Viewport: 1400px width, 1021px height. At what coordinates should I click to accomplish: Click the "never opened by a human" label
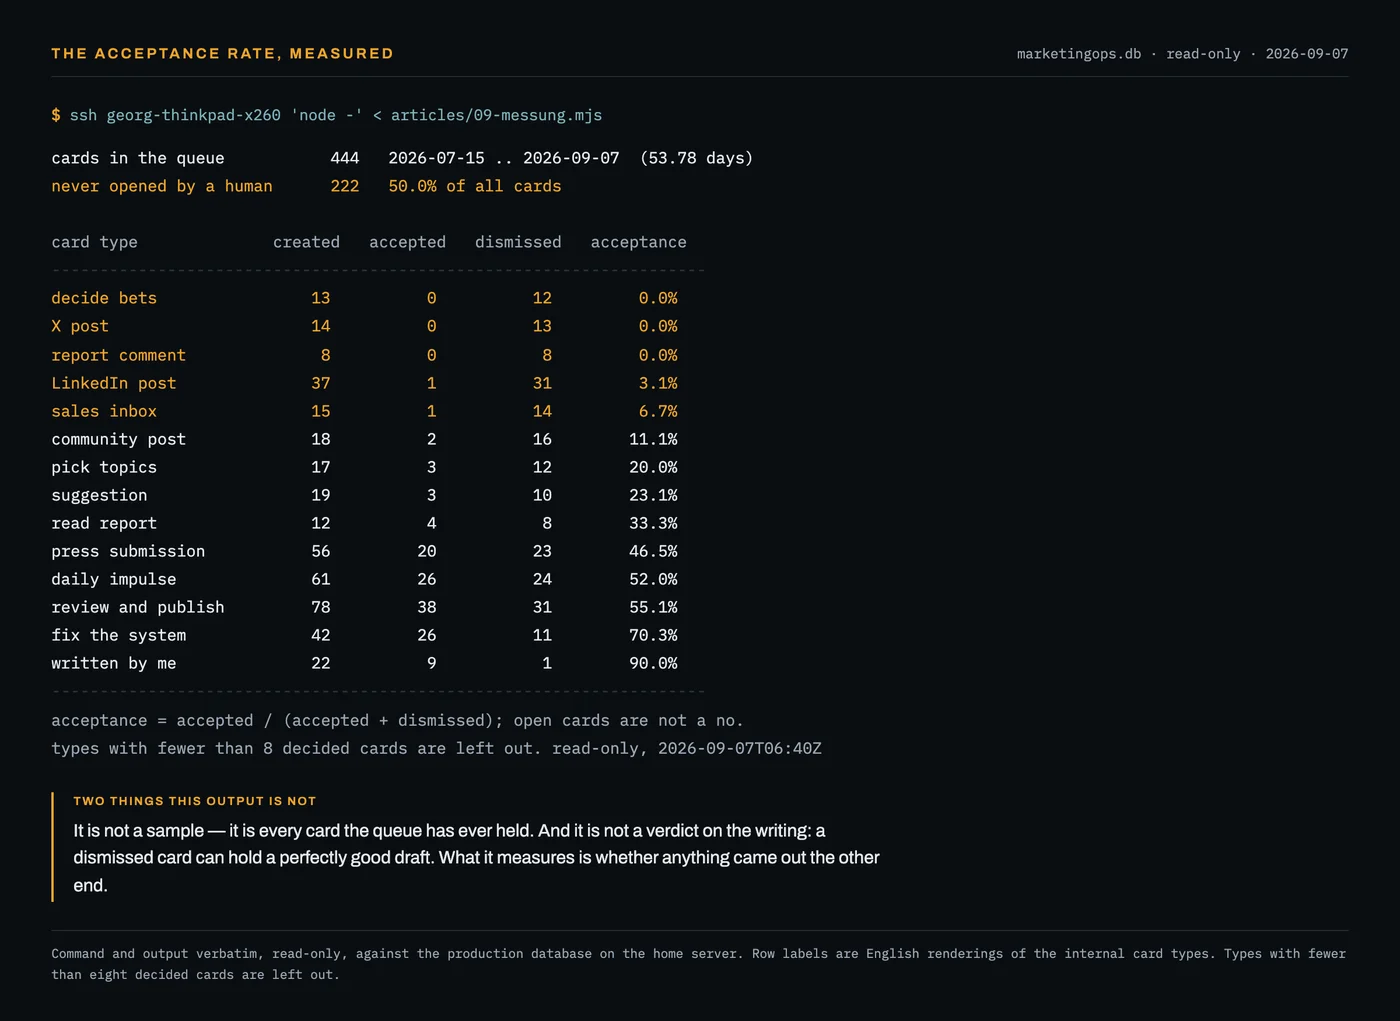click(162, 186)
